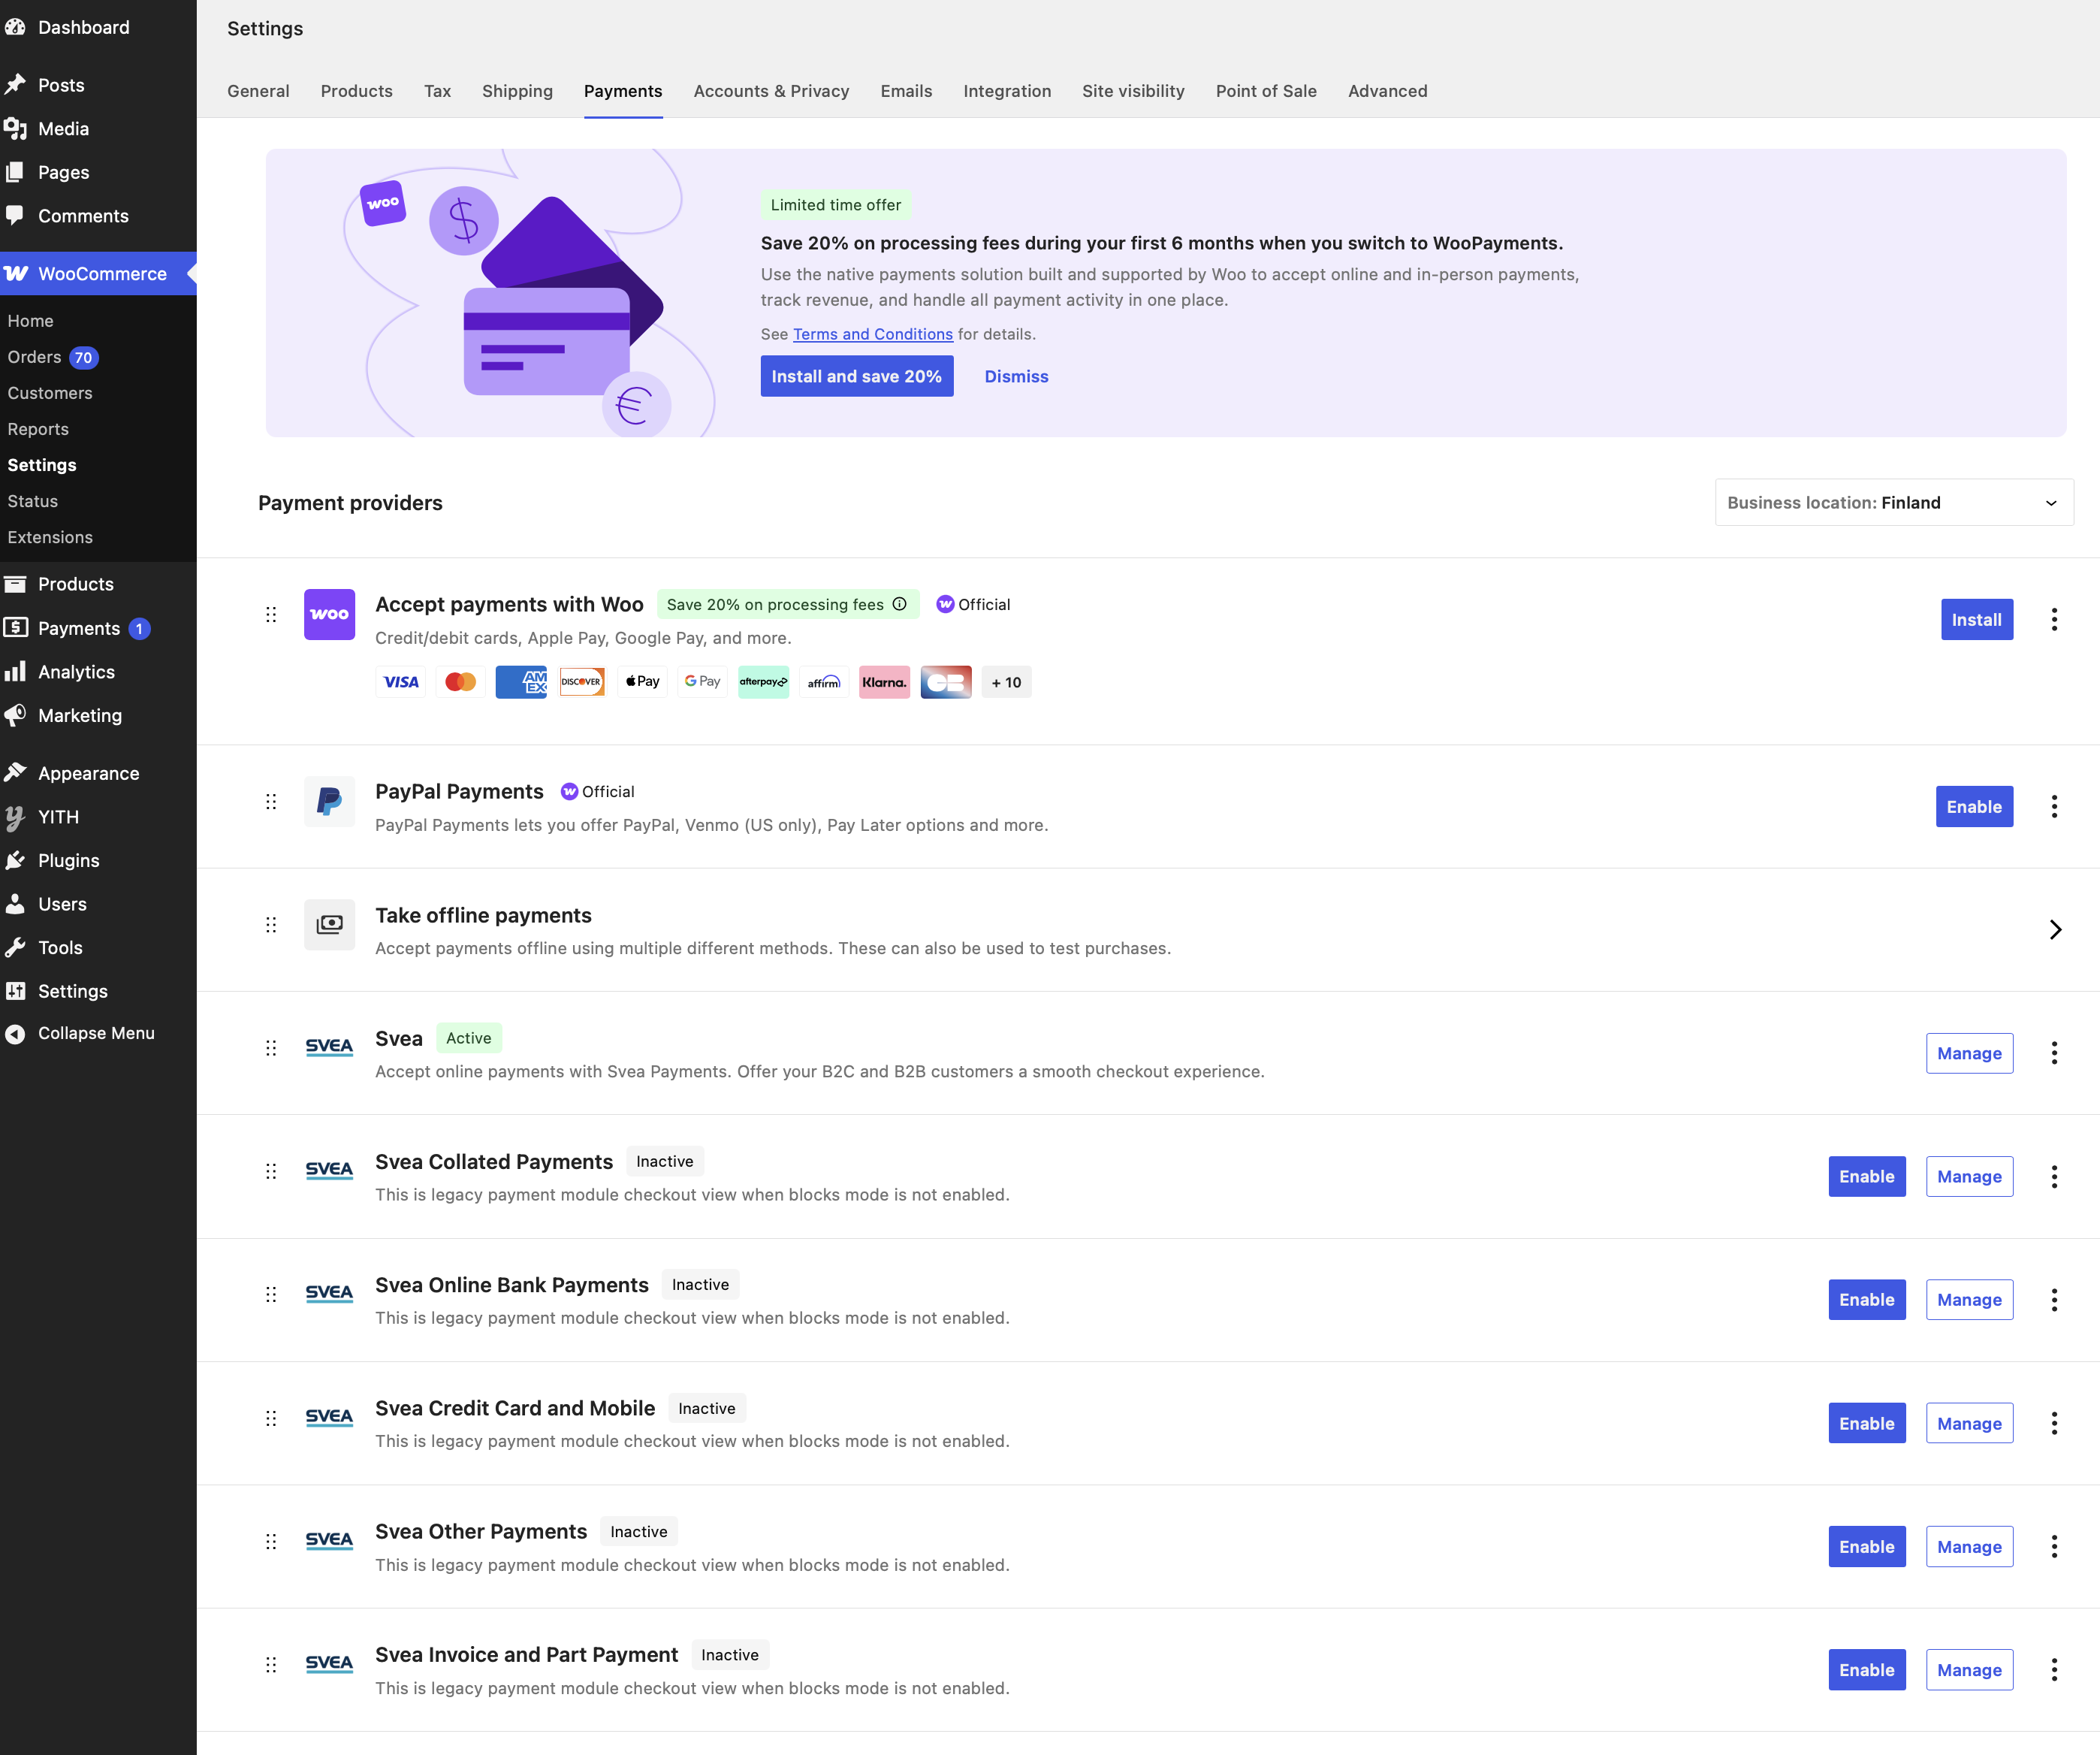The height and width of the screenshot is (1755, 2100).
Task: Click the Klarna payment method logo
Action: pos(884,682)
